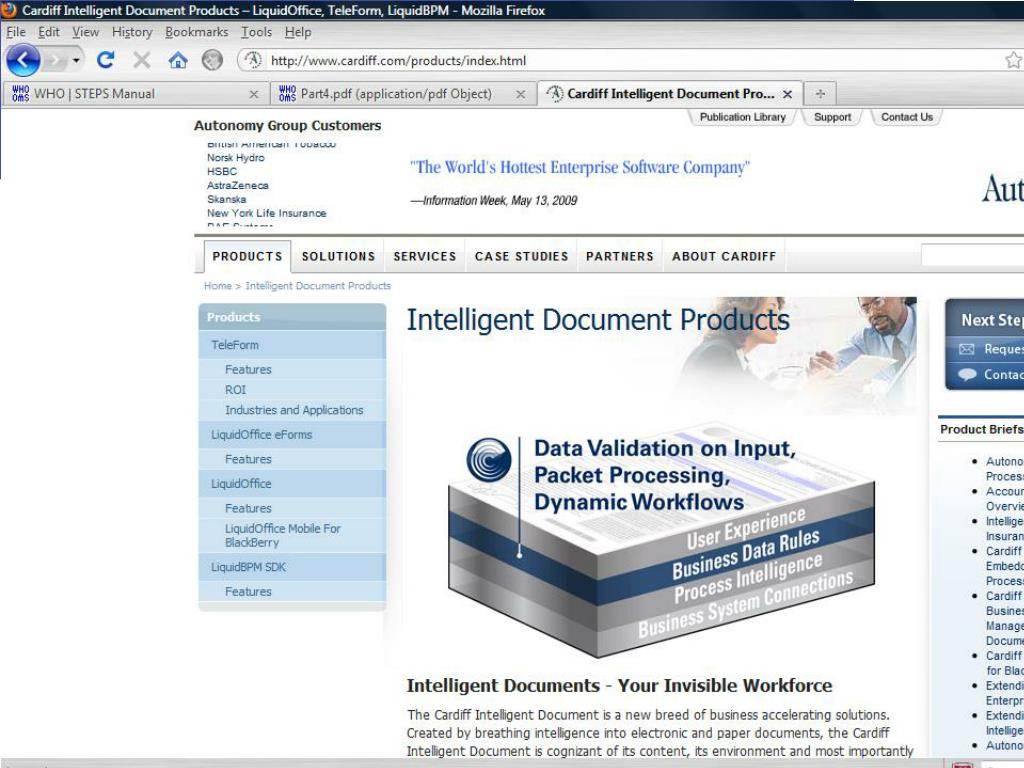Click the greyed-out Forward arrow button

click(x=56, y=61)
